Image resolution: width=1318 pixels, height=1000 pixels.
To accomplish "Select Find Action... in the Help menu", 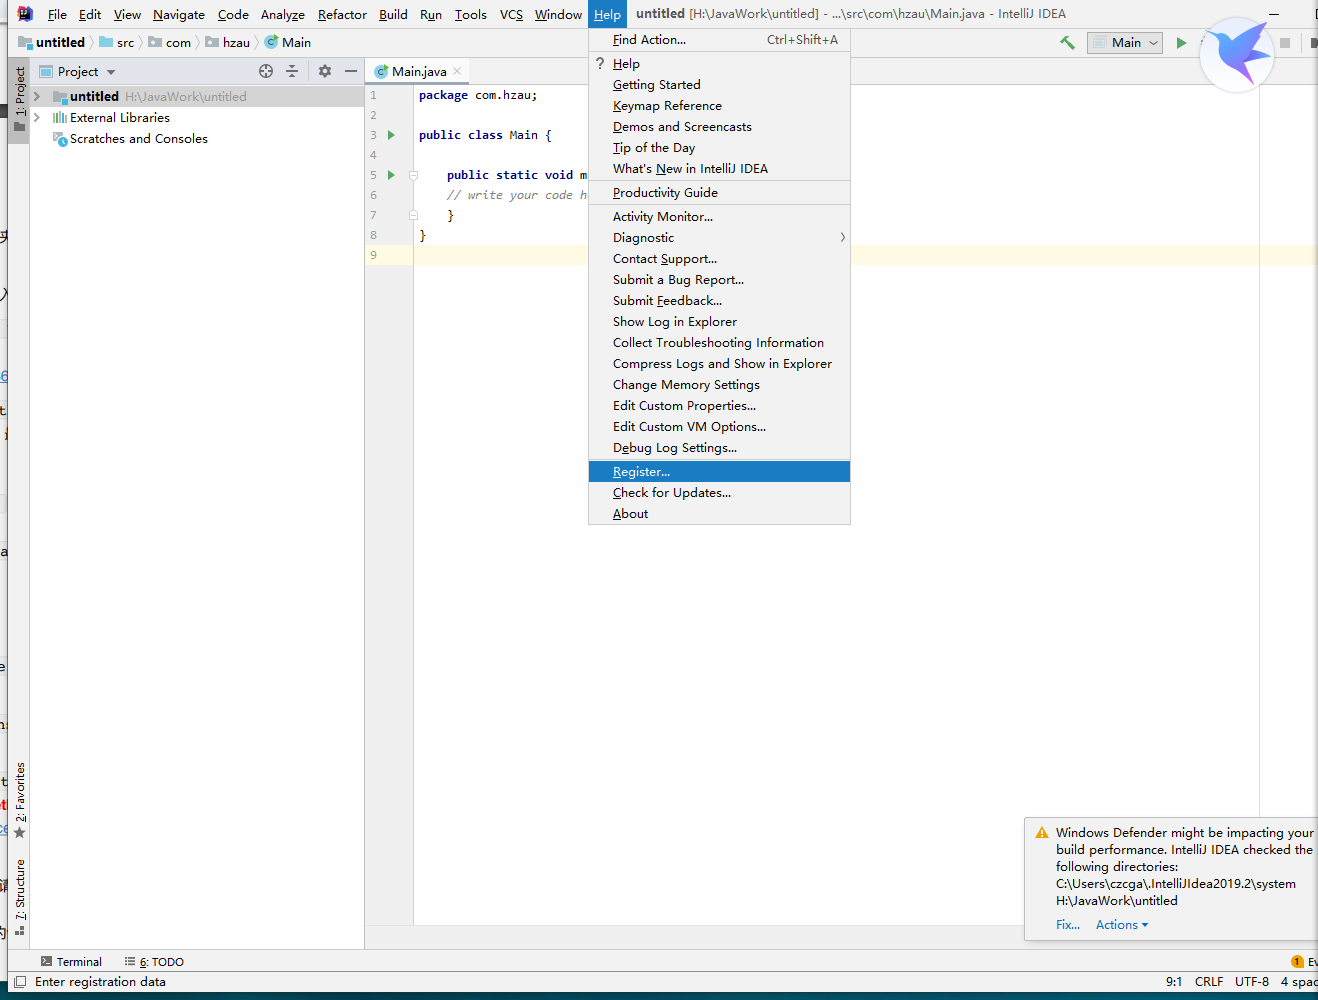I will (719, 40).
